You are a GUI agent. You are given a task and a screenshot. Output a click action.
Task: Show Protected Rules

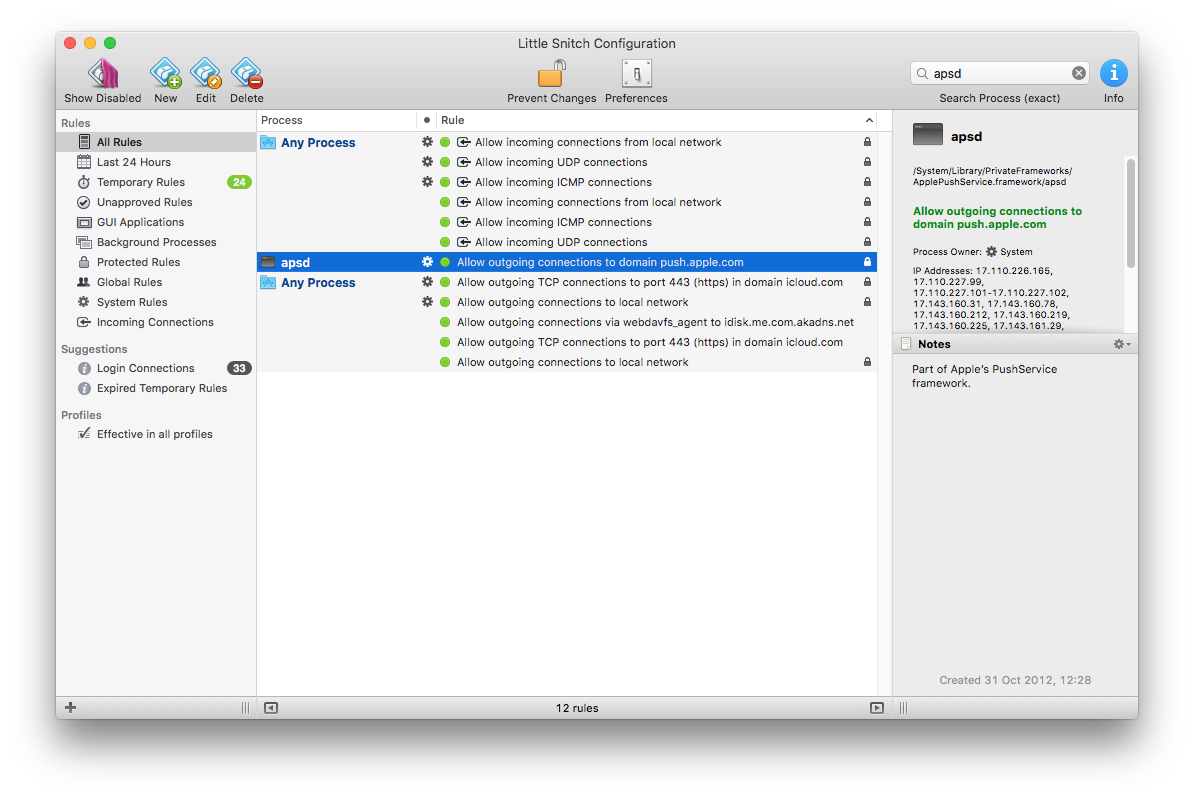(156, 262)
